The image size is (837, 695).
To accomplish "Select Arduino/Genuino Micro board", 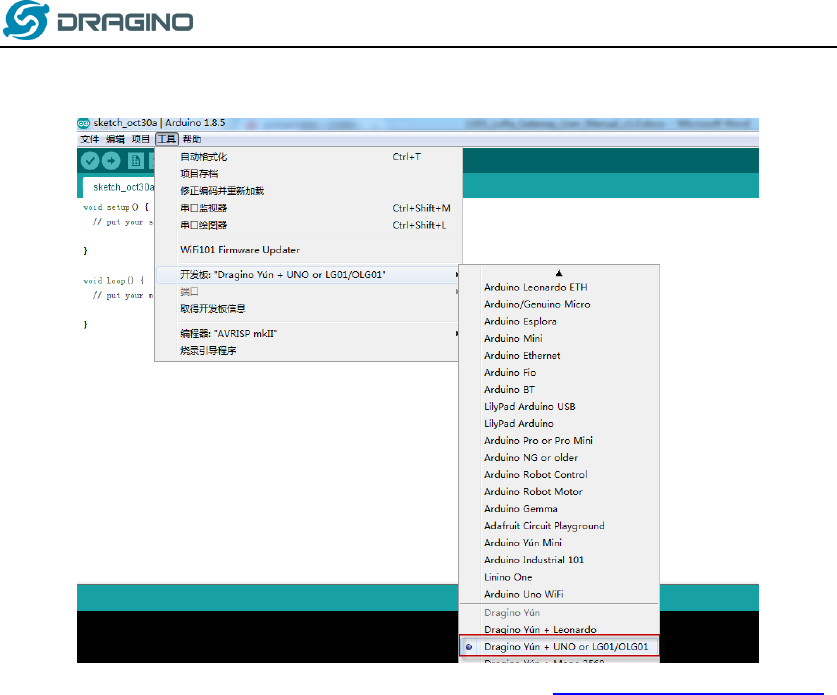I will coord(559,304).
